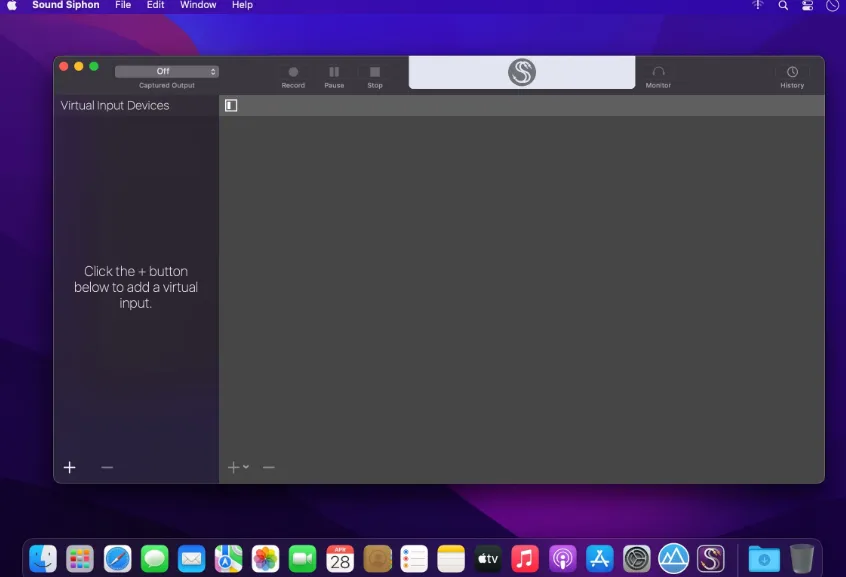Viewport: 846px width, 577px height.
Task: Open Maps from the Dock
Action: pyautogui.click(x=228, y=559)
